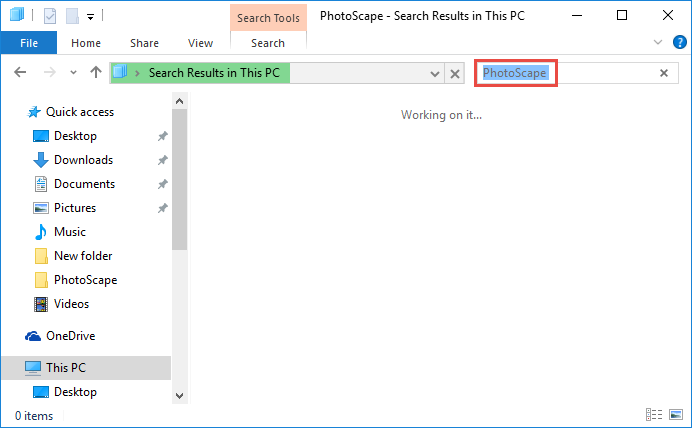Clear the search box with the X button

click(664, 73)
